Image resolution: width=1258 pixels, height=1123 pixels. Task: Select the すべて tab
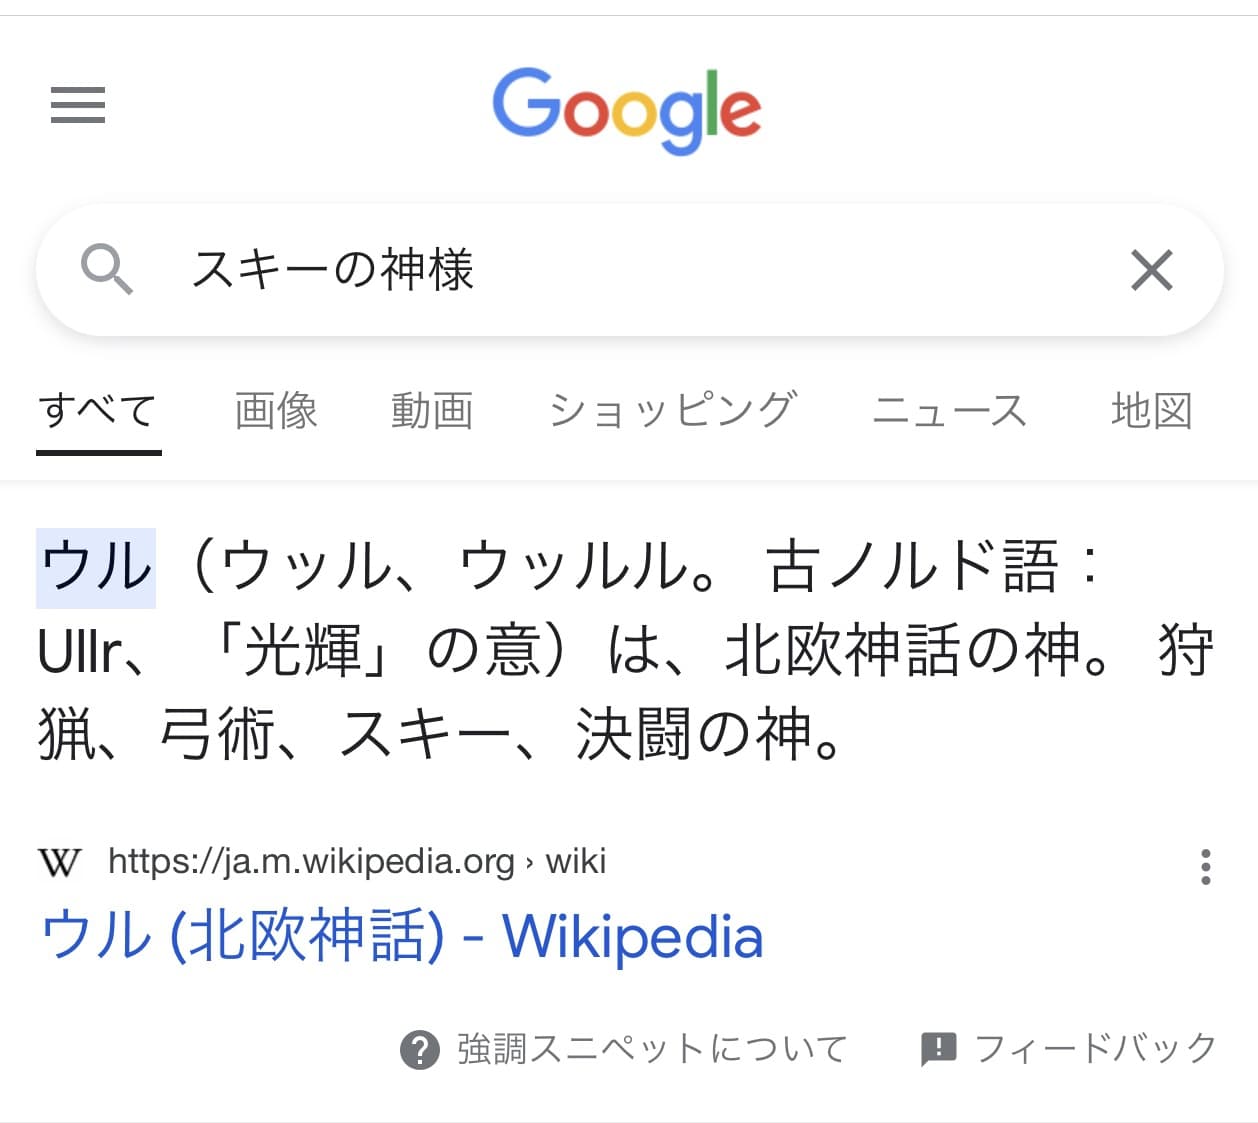(x=98, y=410)
